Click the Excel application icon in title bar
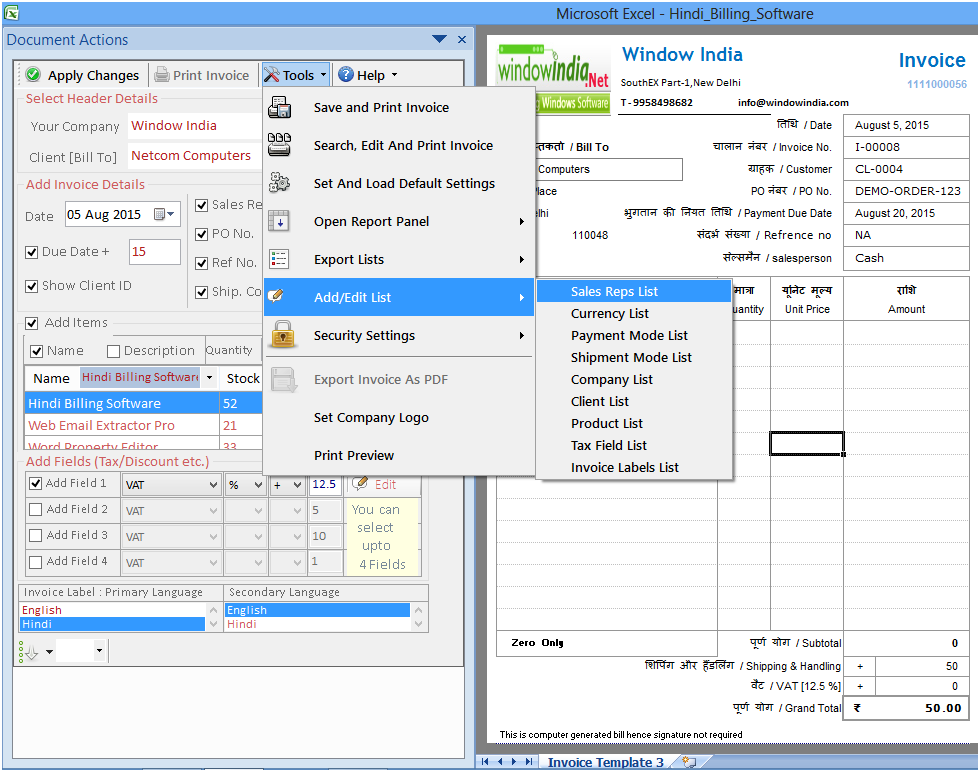The width and height of the screenshot is (978, 772). (x=11, y=12)
